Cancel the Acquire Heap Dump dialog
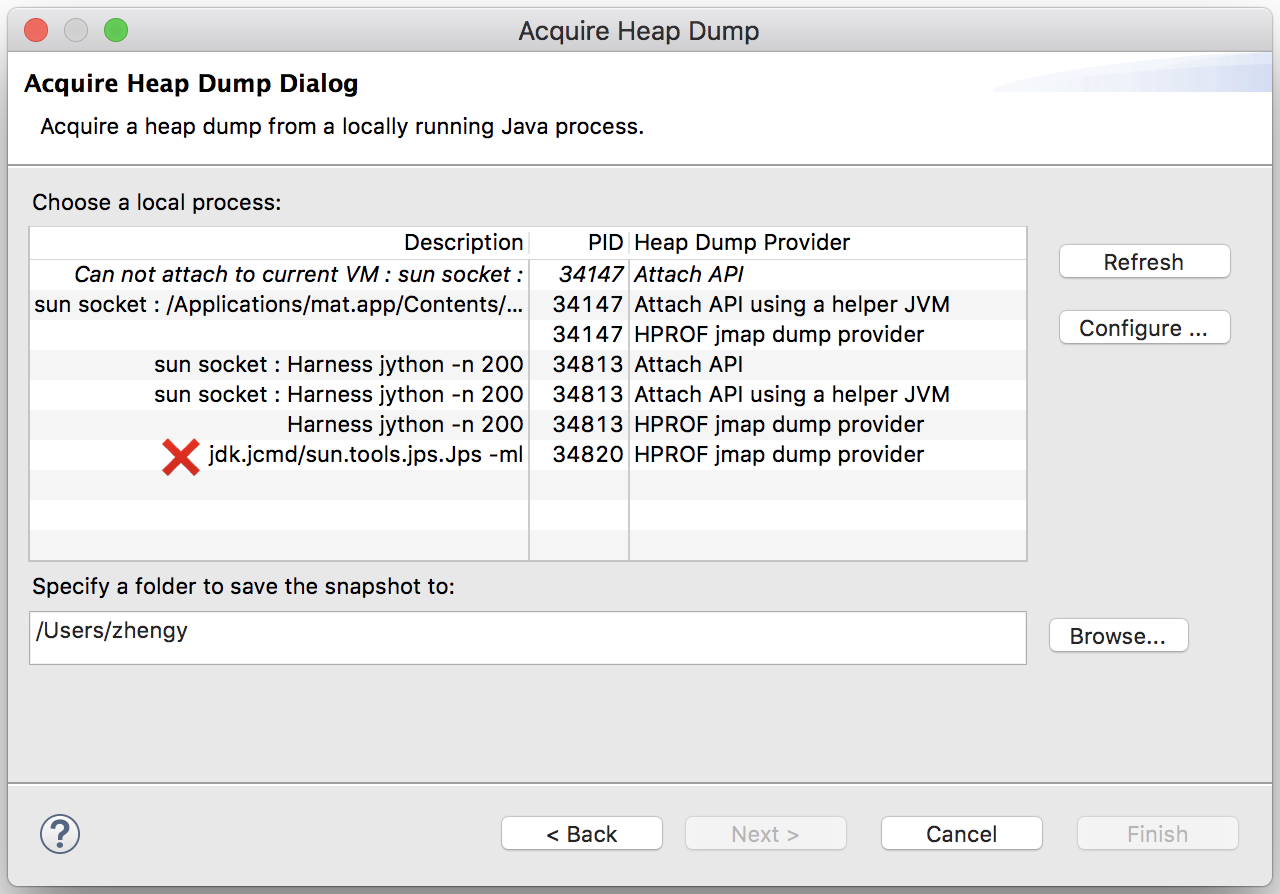Viewport: 1280px width, 894px height. pyautogui.click(x=961, y=834)
